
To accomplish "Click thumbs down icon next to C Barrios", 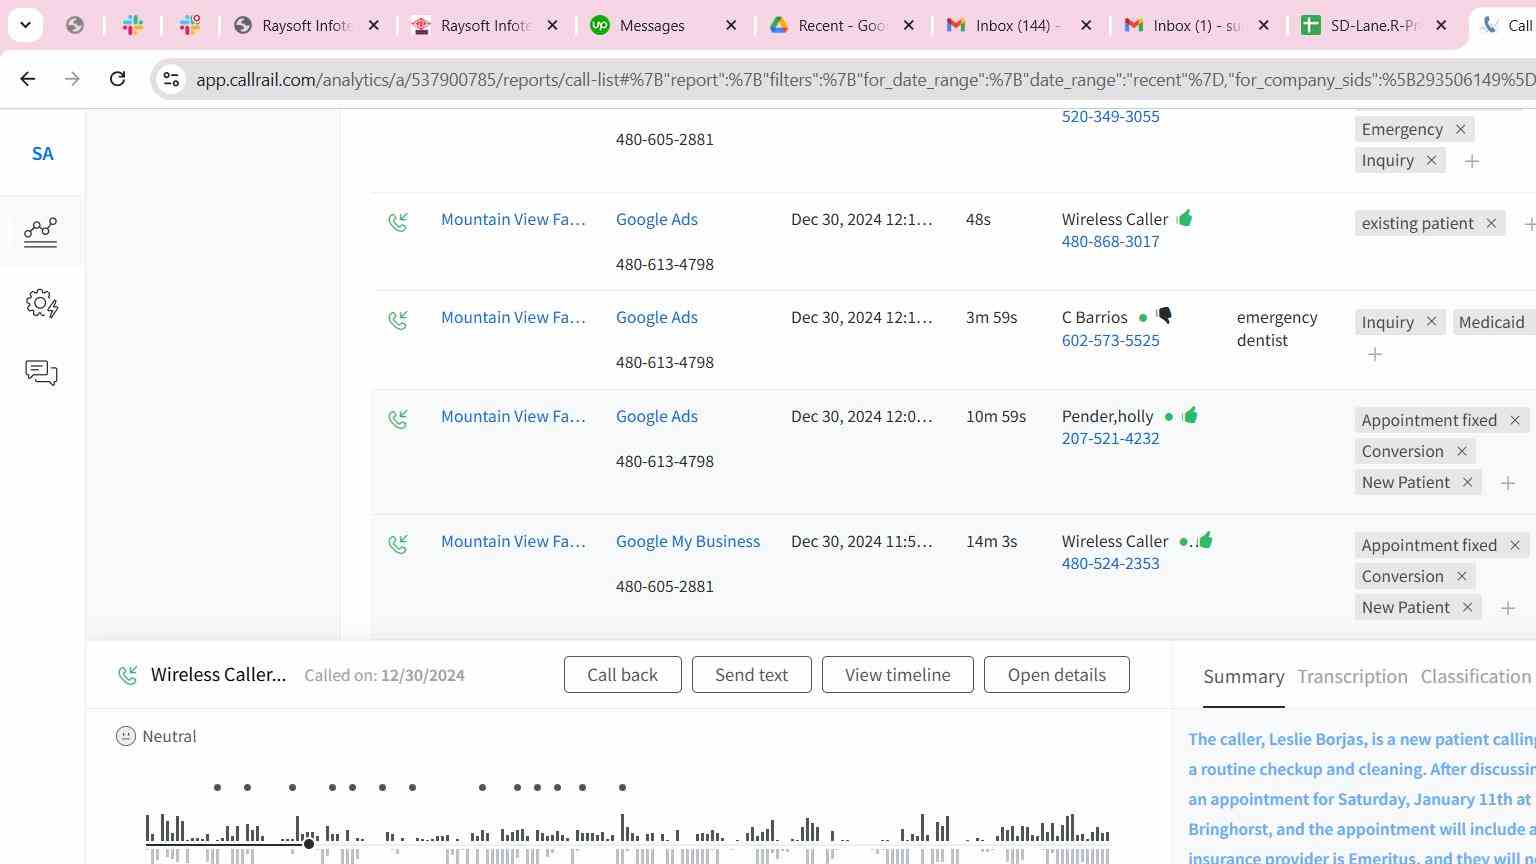I will [x=1164, y=316].
